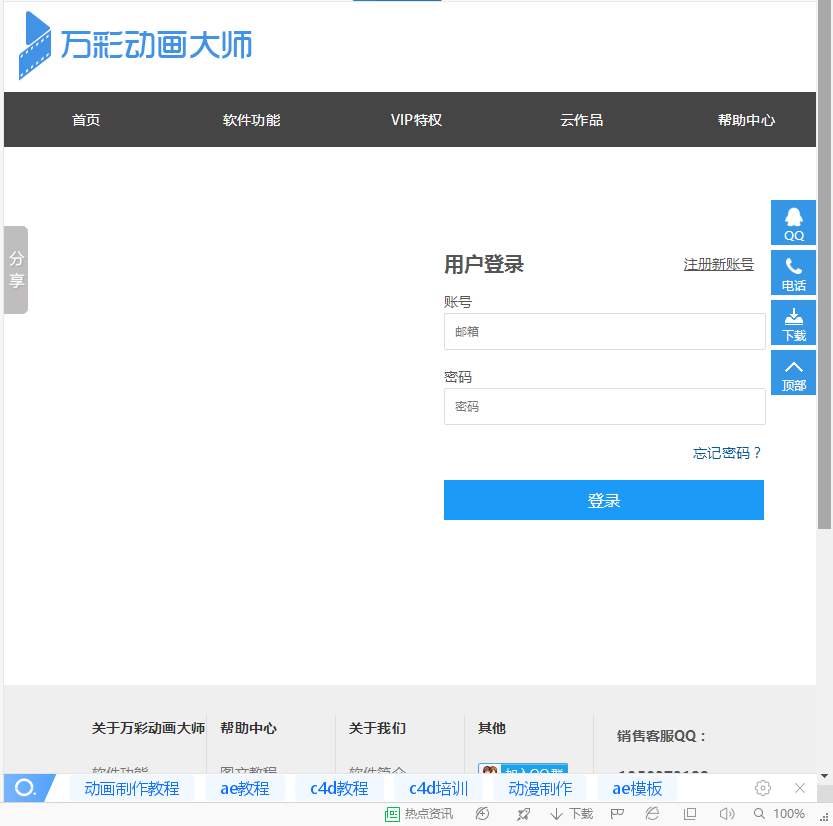The image size is (833, 826).
Task: Open the c4d培训 link in the bottom bar
Action: pyautogui.click(x=437, y=788)
